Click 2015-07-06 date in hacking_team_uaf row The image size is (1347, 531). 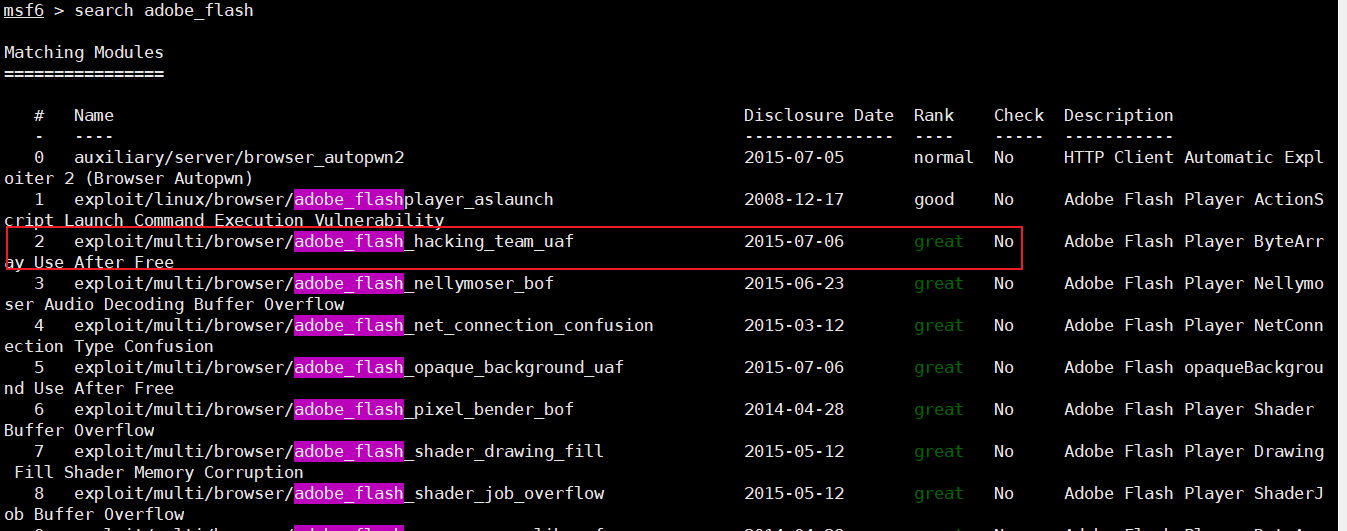click(794, 241)
